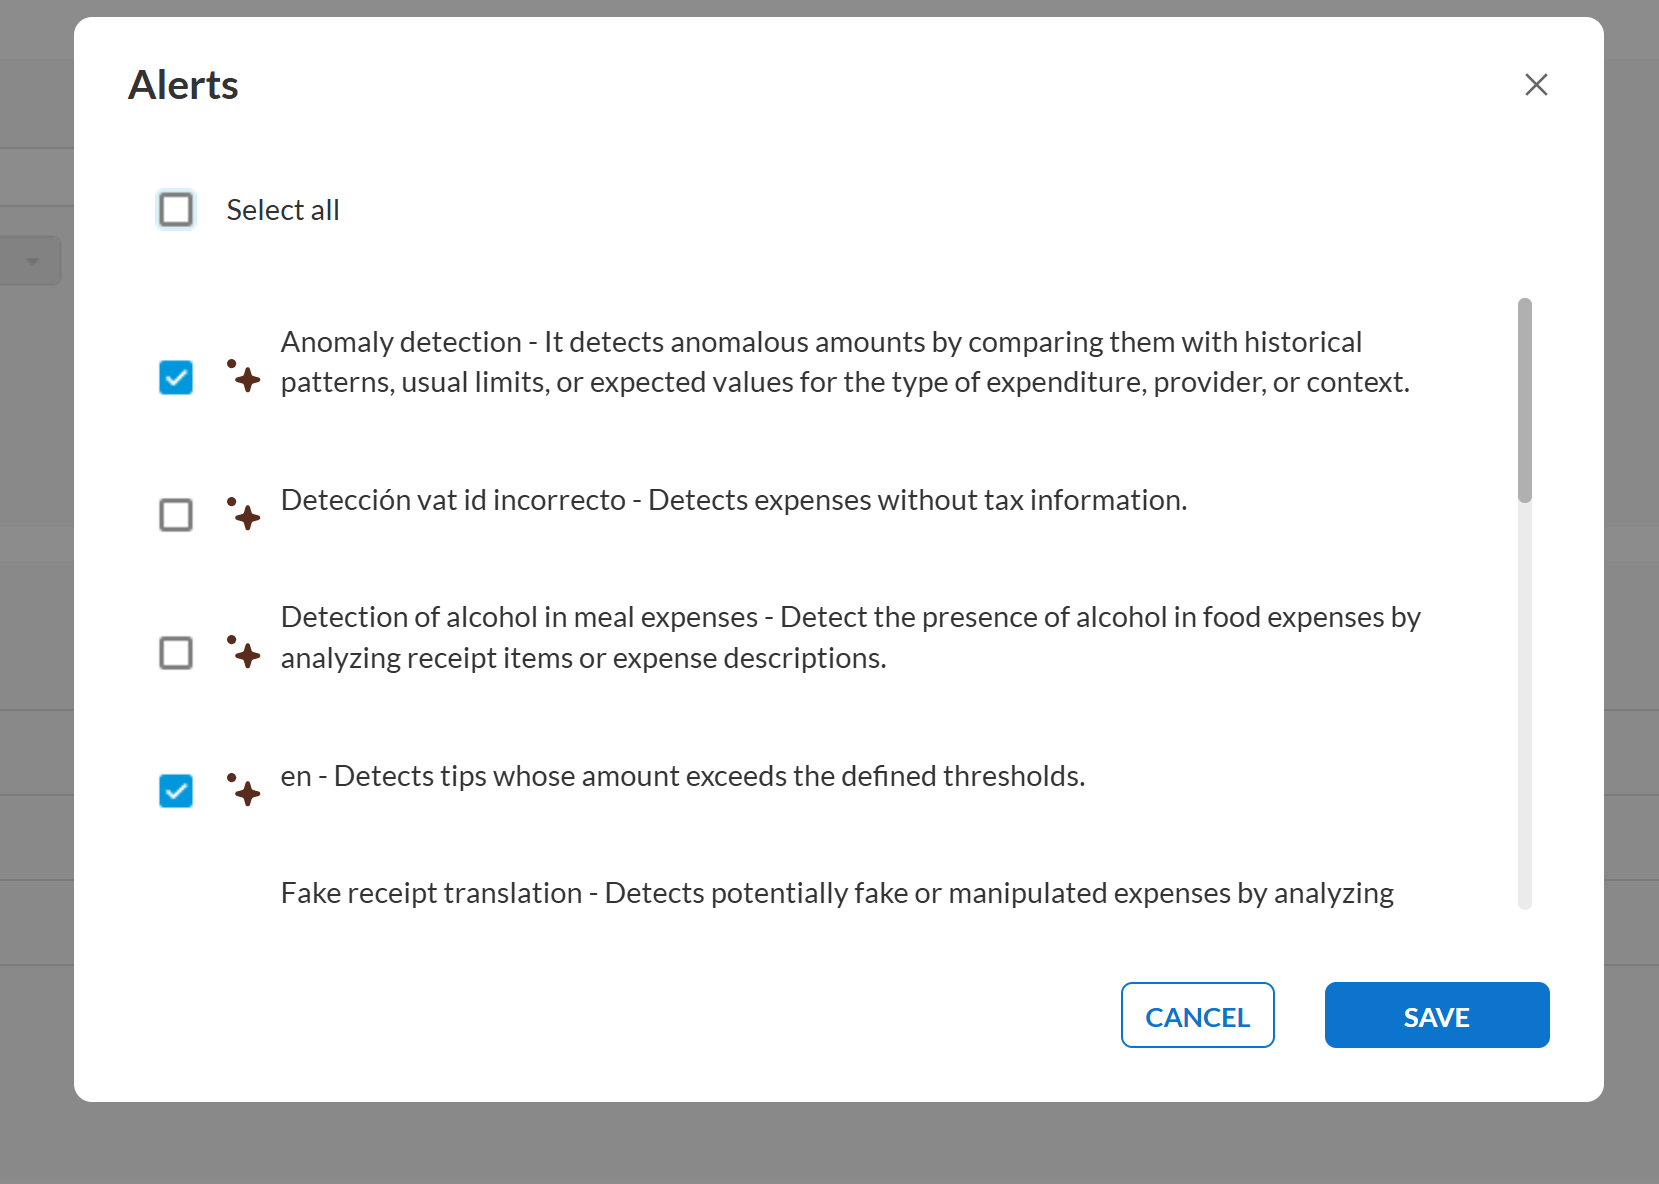Screen dimensions: 1659x1184
Task: Click the Anomaly detection description text
Action: pos(846,362)
